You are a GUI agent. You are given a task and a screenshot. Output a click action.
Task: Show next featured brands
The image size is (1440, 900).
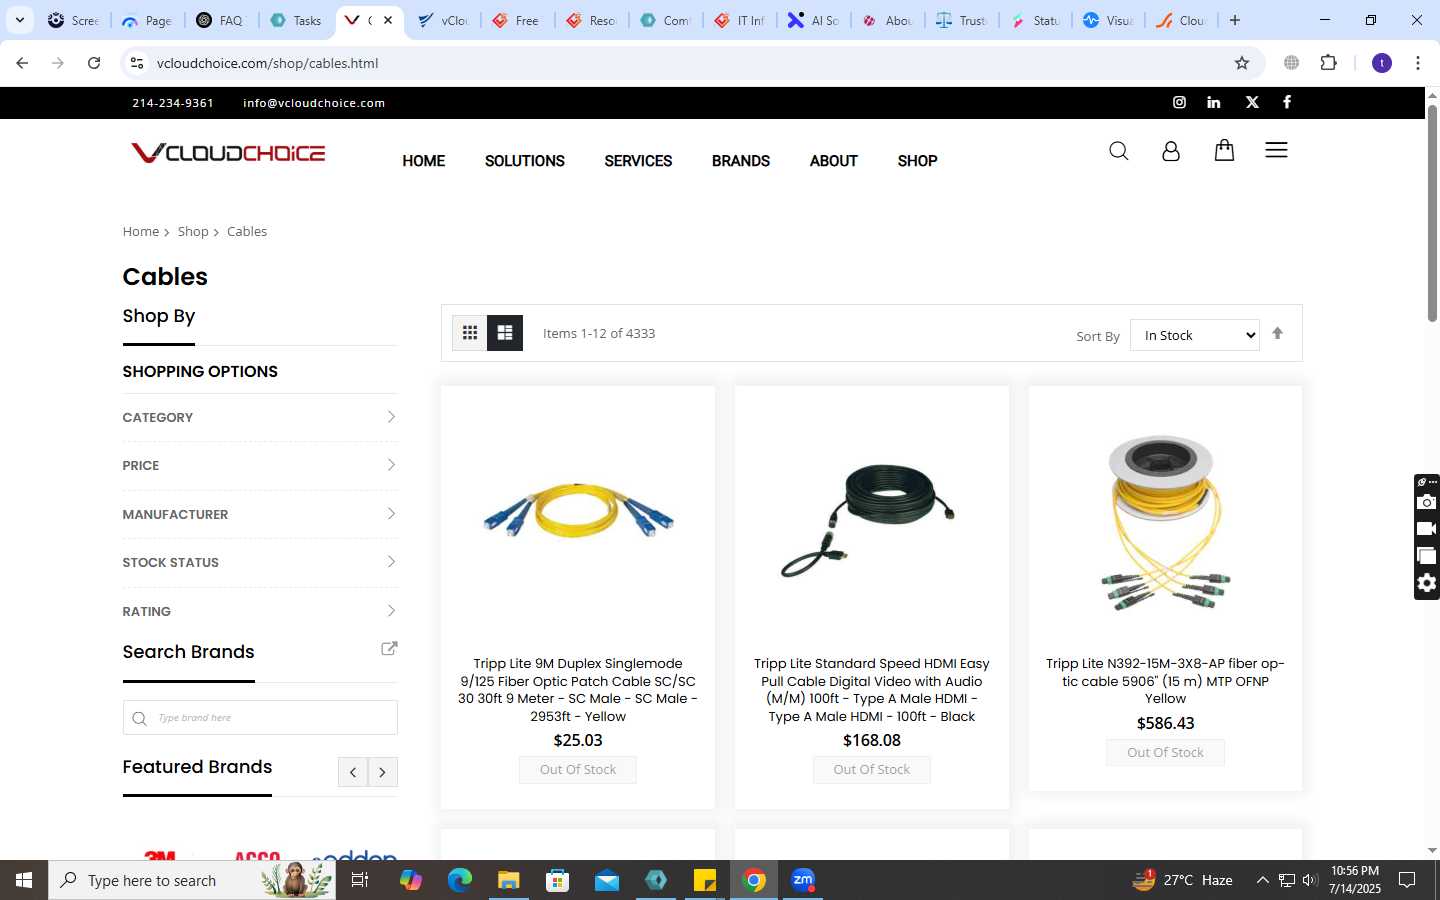tap(383, 772)
